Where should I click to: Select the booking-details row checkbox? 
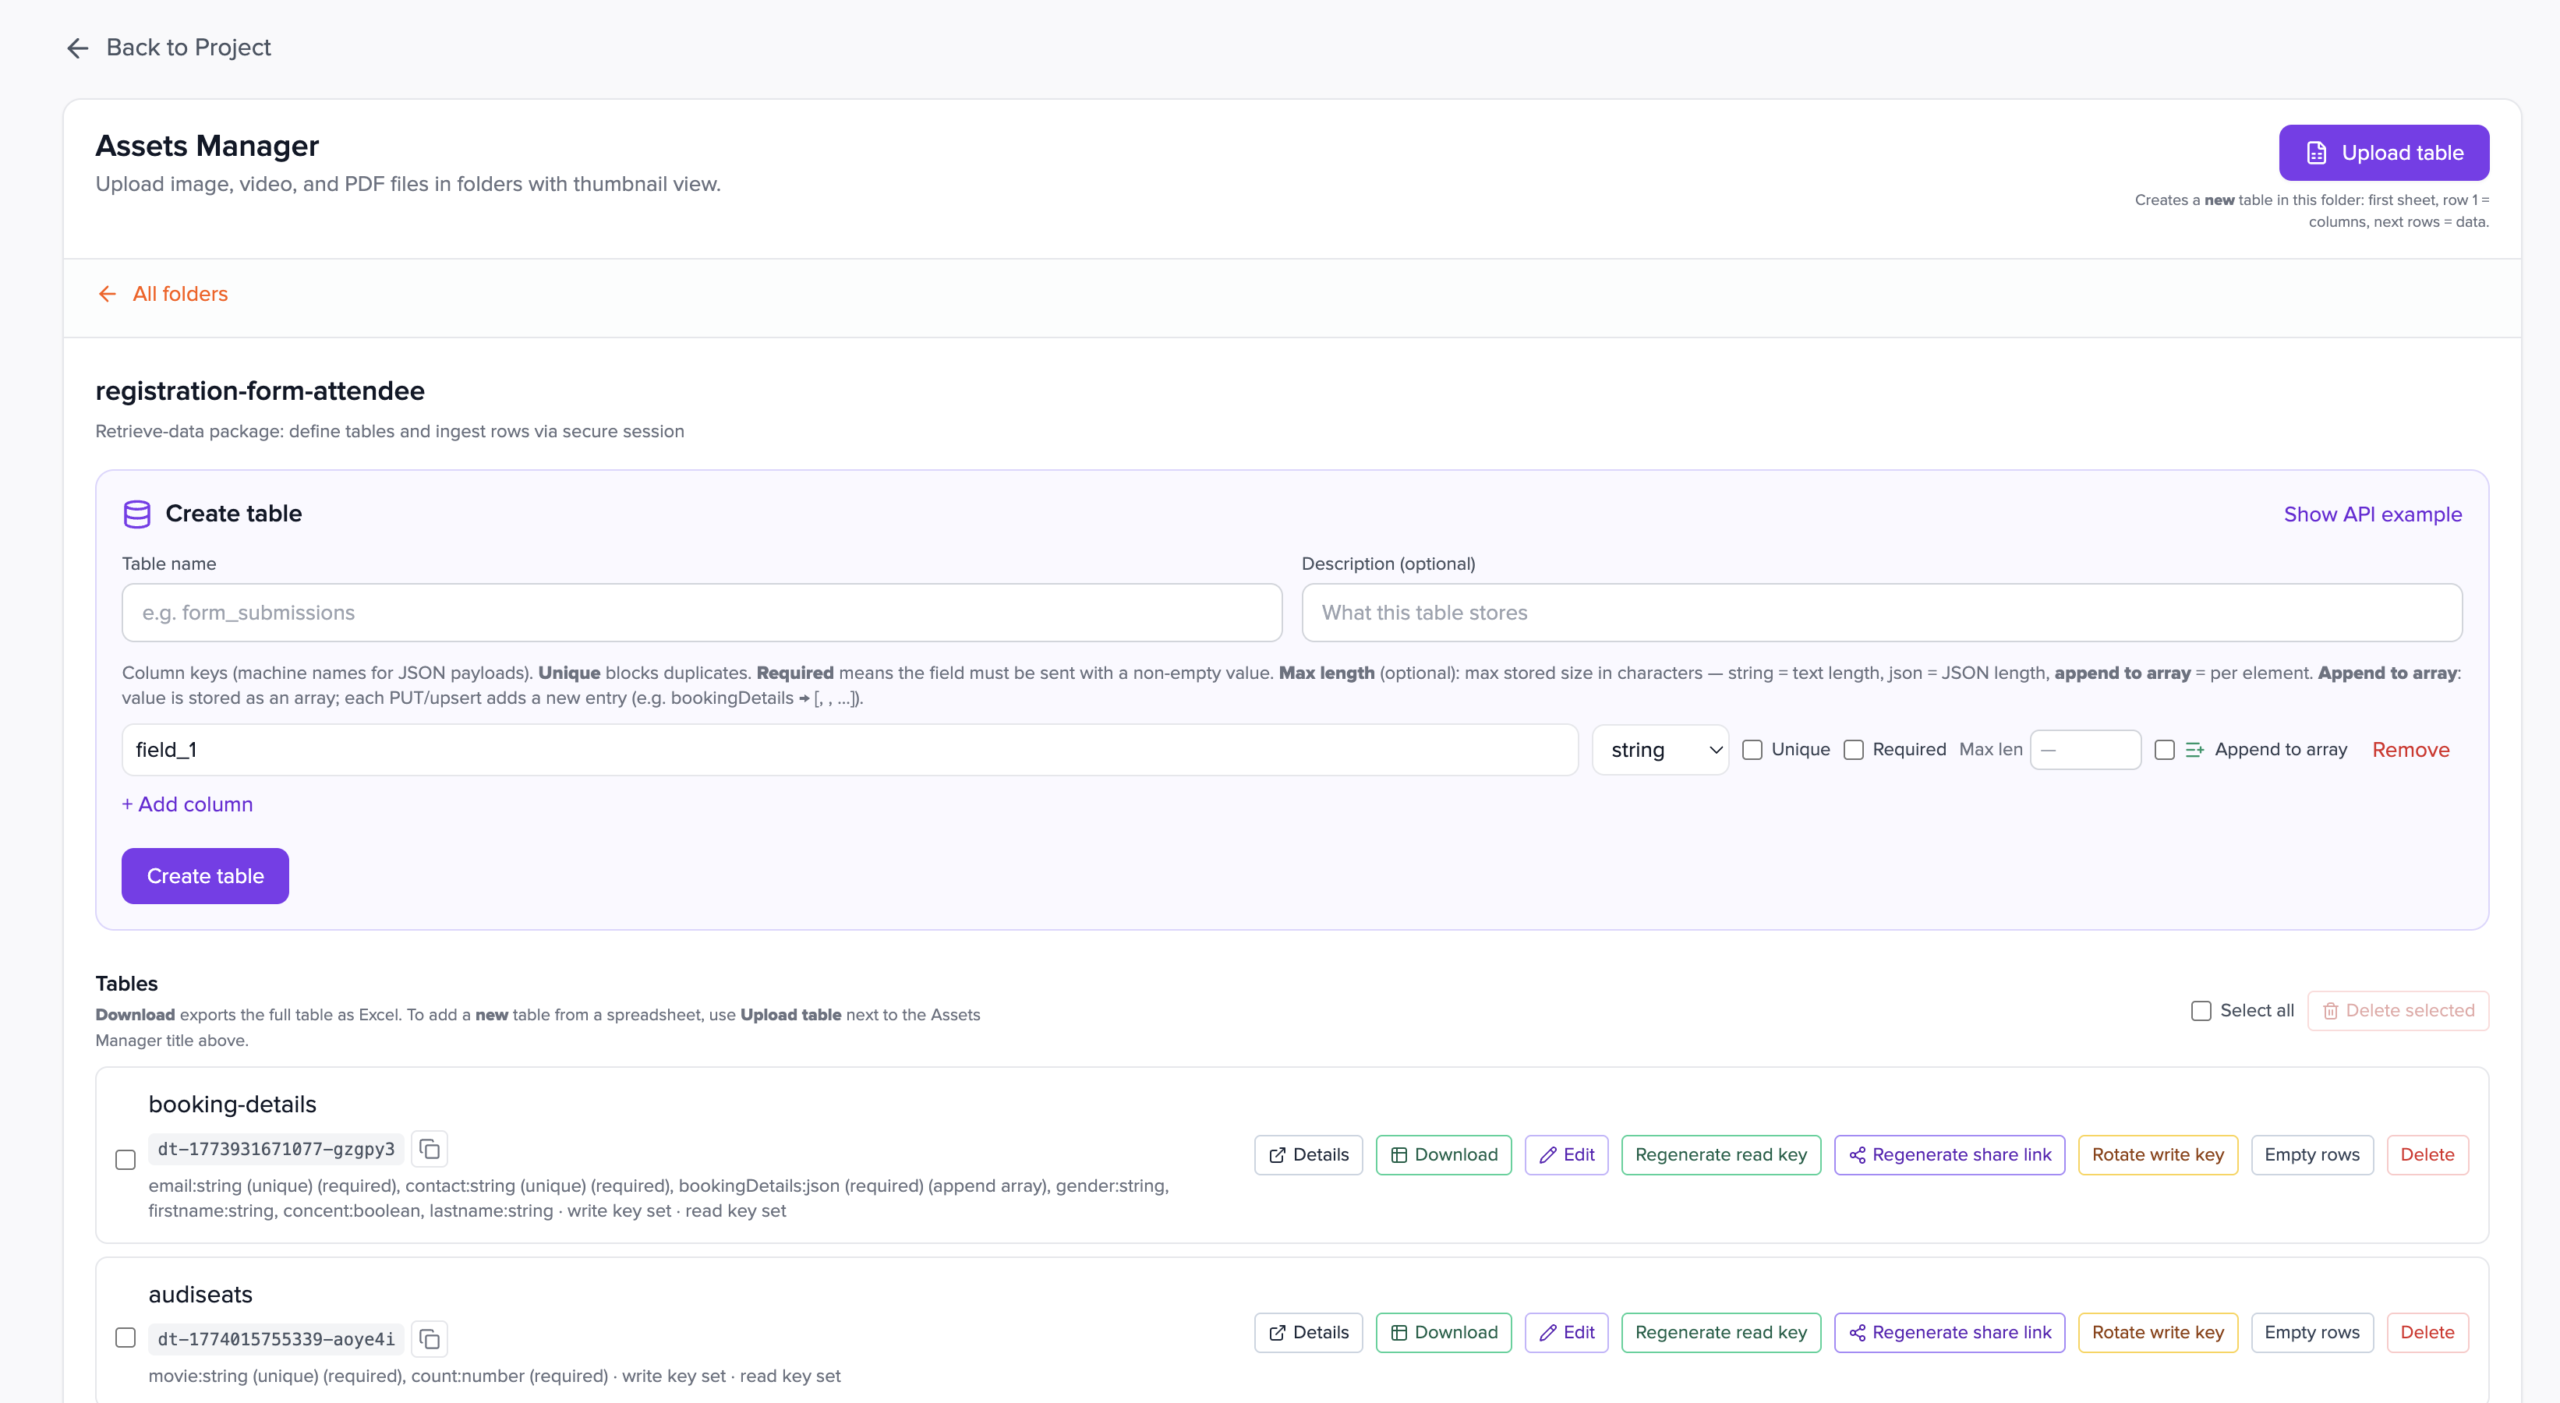click(x=125, y=1160)
